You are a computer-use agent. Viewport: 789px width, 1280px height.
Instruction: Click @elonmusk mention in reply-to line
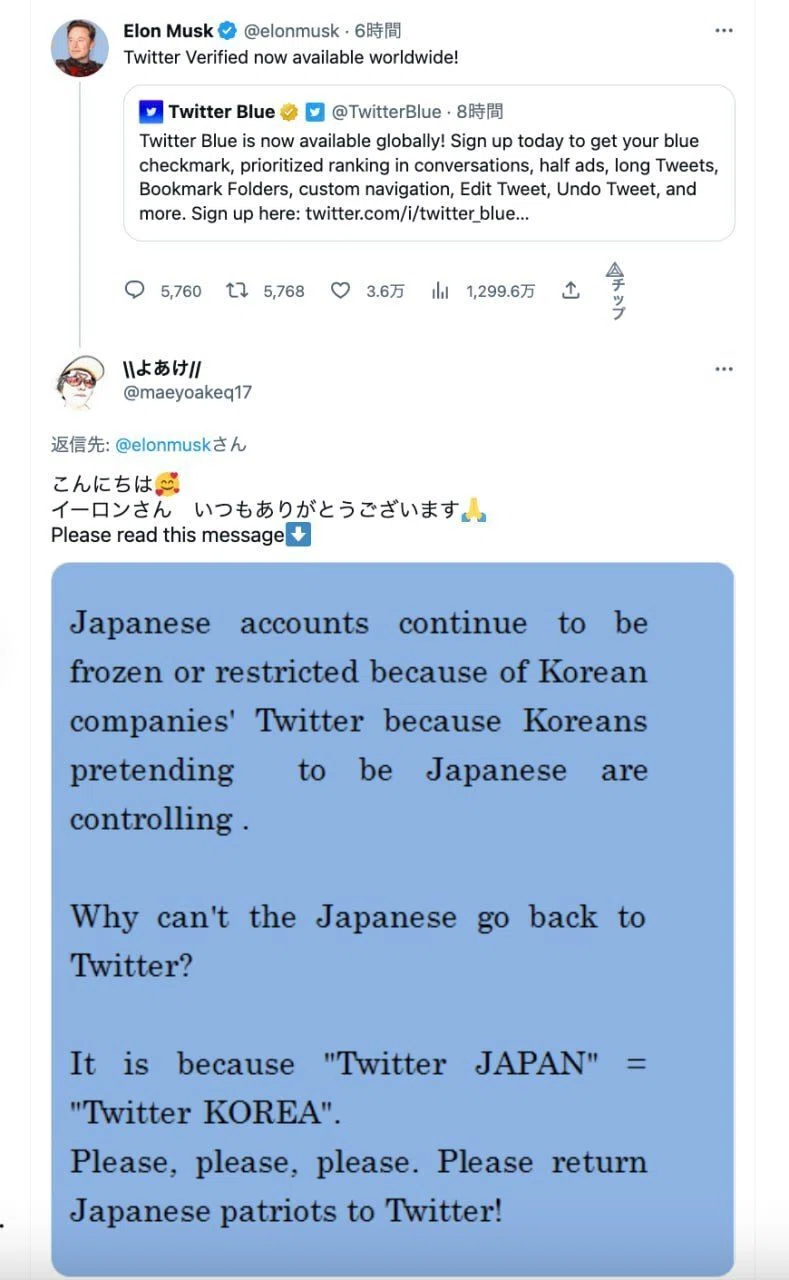pos(163,444)
